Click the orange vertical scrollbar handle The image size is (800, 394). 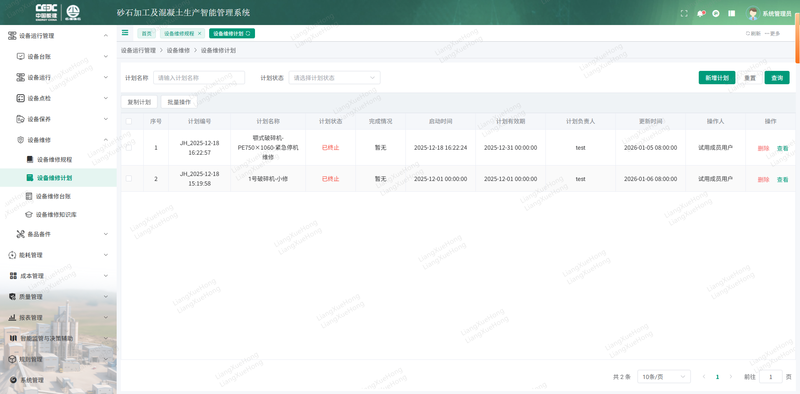click(x=797, y=38)
